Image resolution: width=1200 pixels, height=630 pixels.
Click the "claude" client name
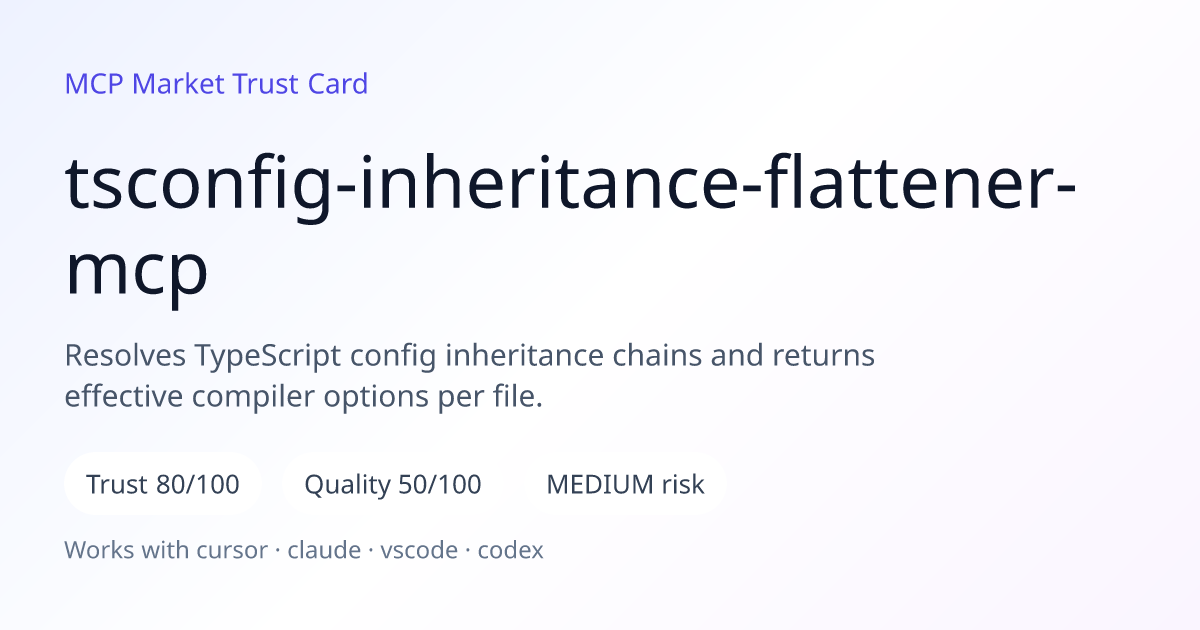click(x=324, y=550)
